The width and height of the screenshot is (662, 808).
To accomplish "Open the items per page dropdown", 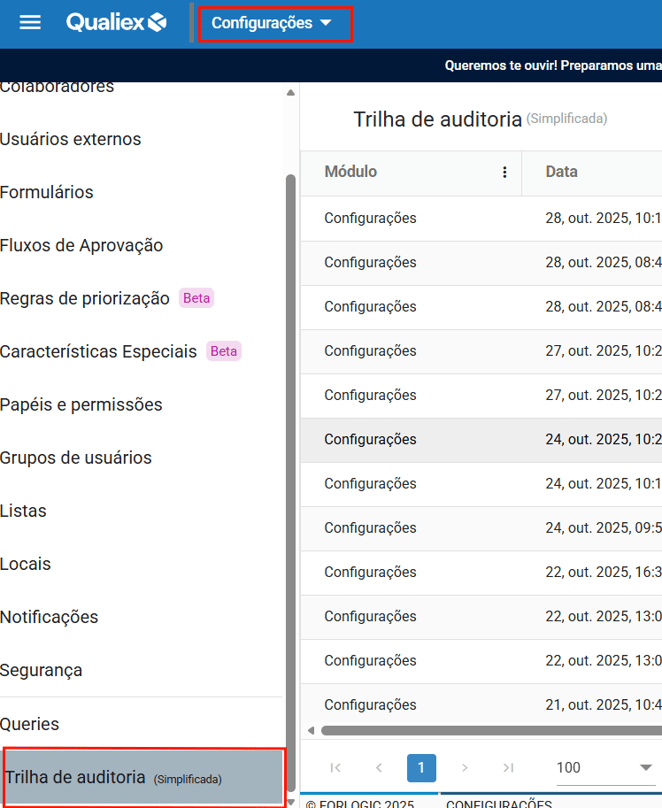I will (603, 768).
